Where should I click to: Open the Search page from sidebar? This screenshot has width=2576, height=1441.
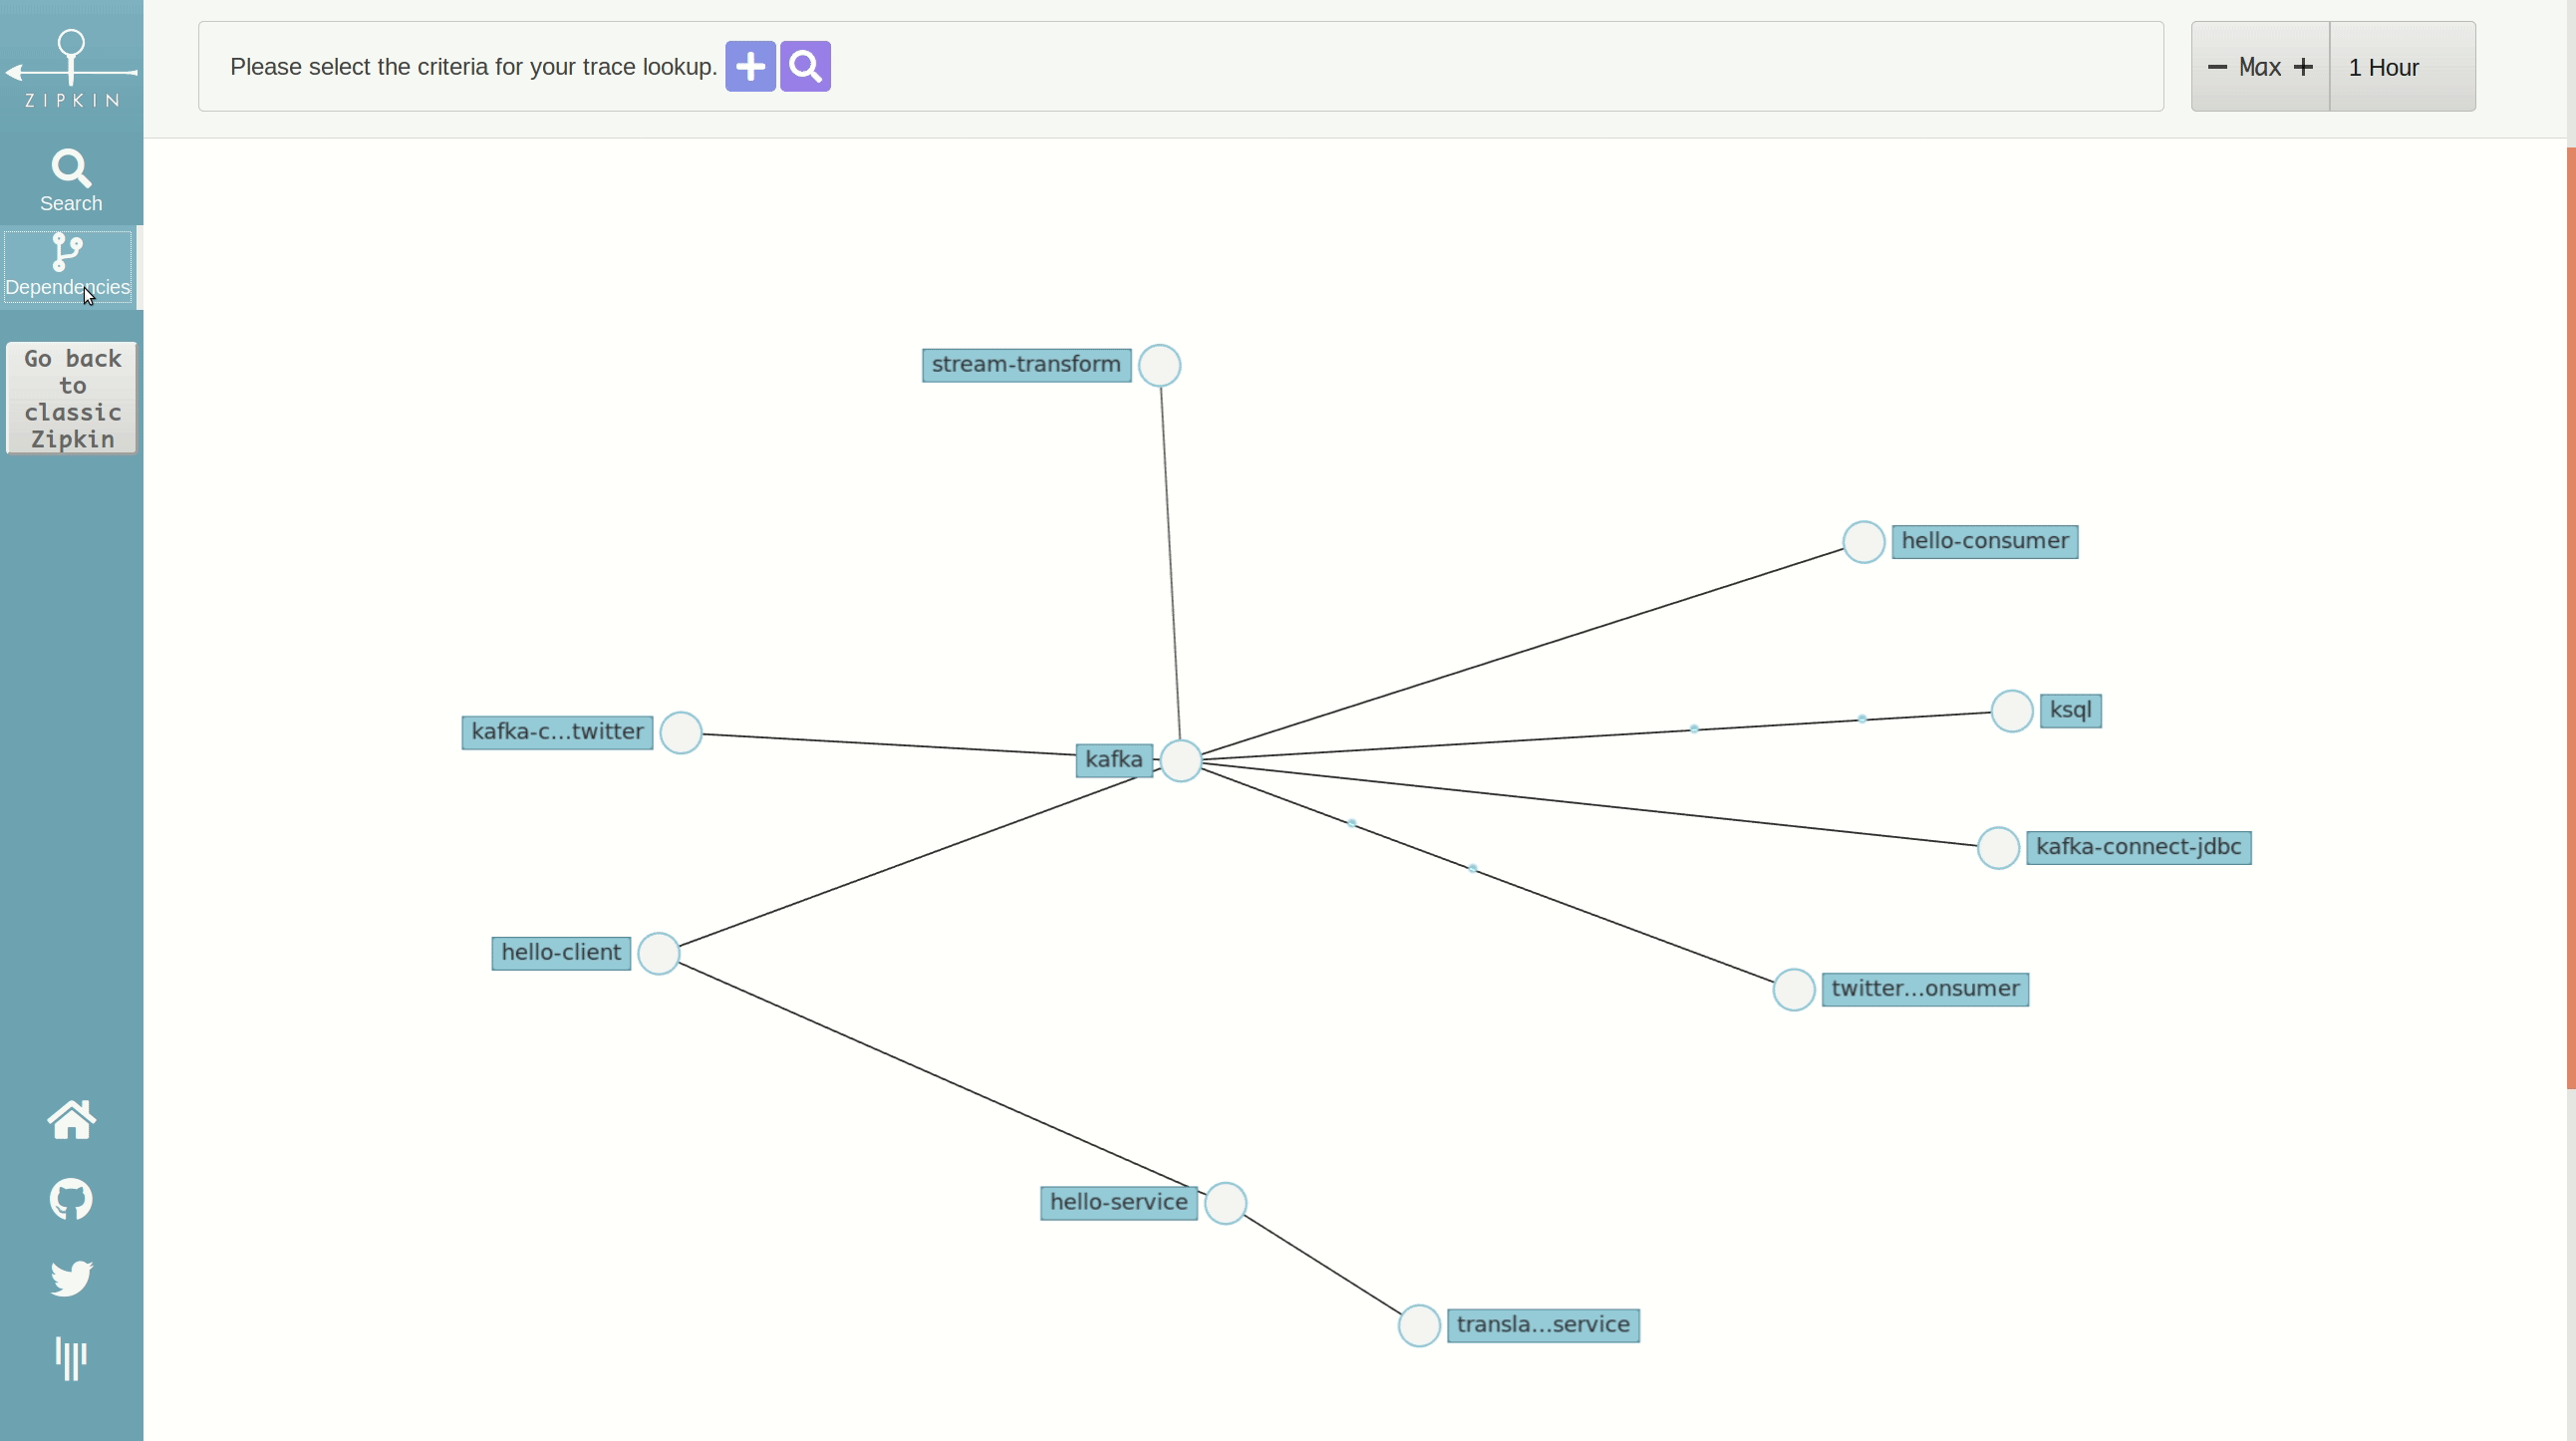click(71, 181)
